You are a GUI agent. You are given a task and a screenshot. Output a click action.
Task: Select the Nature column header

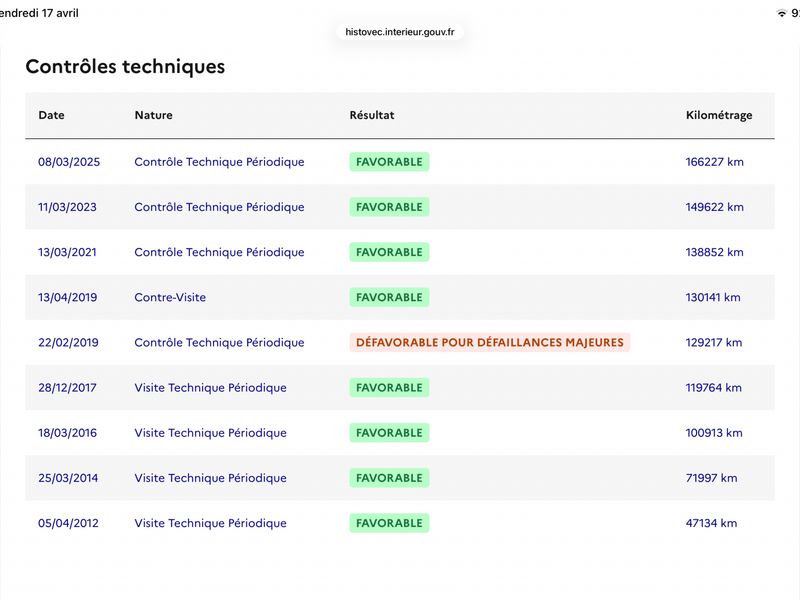[x=154, y=115]
